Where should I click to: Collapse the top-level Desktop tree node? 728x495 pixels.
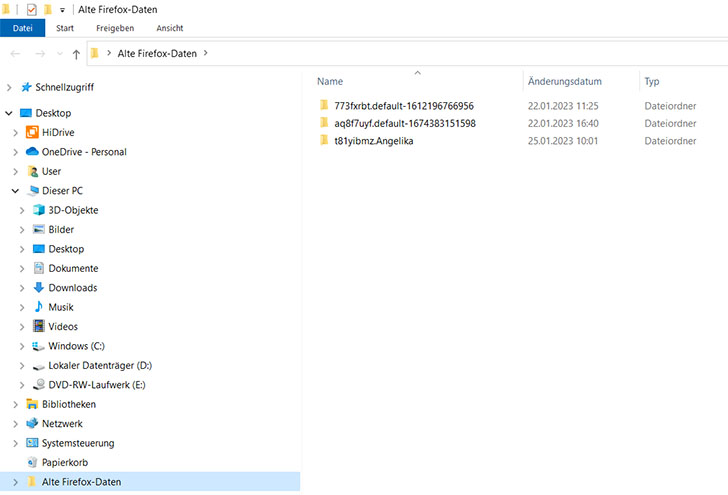(x=9, y=113)
